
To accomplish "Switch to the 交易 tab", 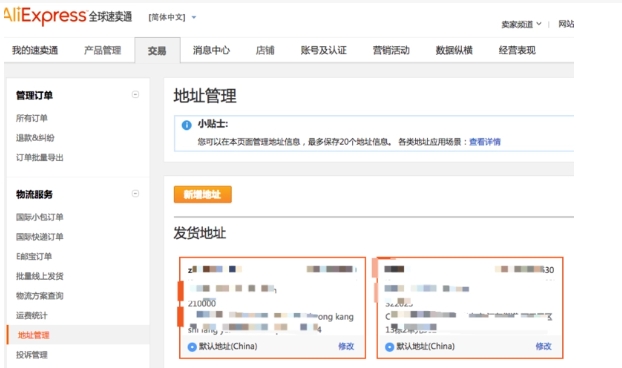I will pyautogui.click(x=157, y=50).
